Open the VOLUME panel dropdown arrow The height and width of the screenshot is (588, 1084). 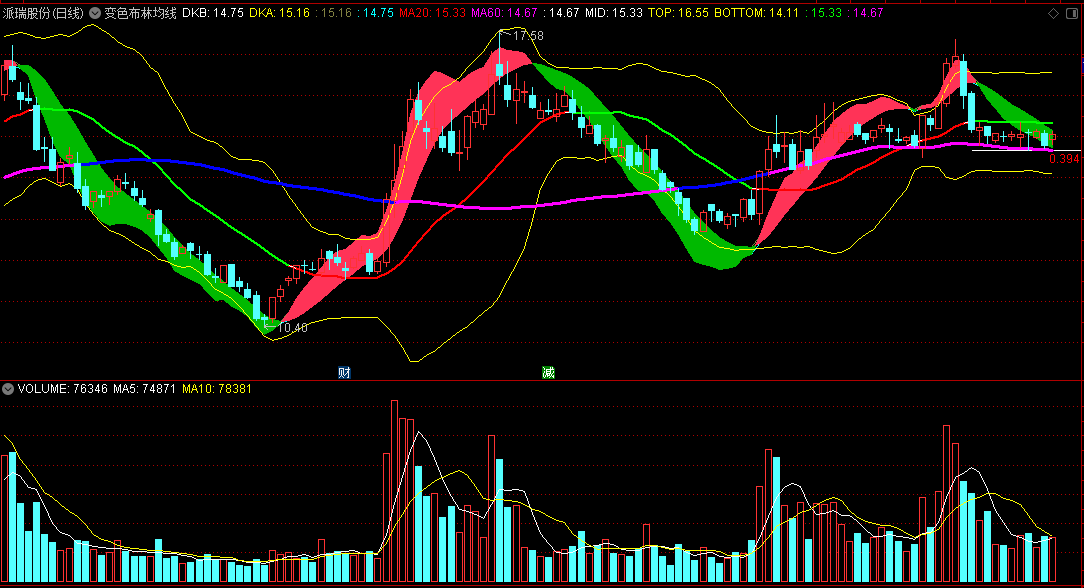coord(8,389)
